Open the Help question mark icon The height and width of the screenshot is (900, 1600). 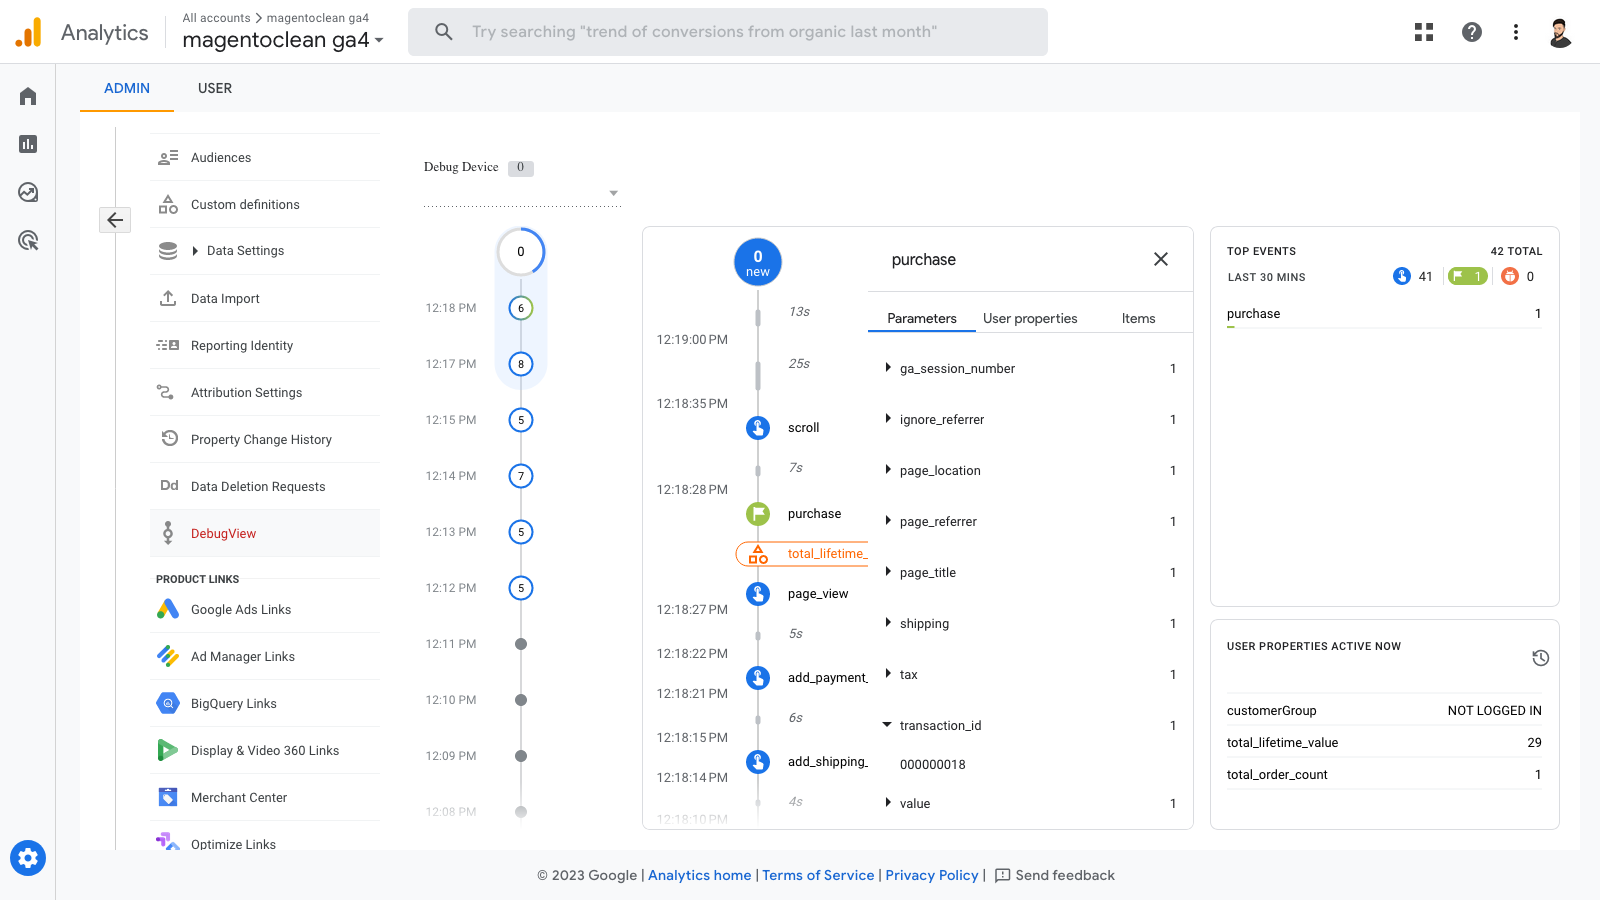click(x=1472, y=32)
